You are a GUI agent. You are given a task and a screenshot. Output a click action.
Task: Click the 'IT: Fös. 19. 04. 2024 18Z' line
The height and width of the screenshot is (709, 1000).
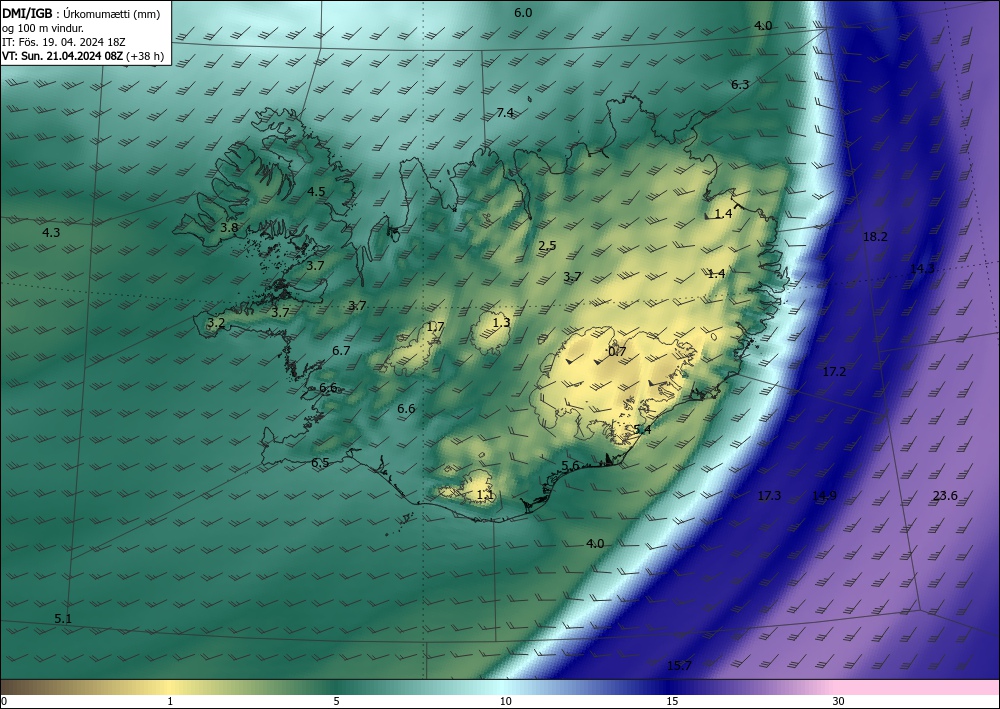[64, 42]
